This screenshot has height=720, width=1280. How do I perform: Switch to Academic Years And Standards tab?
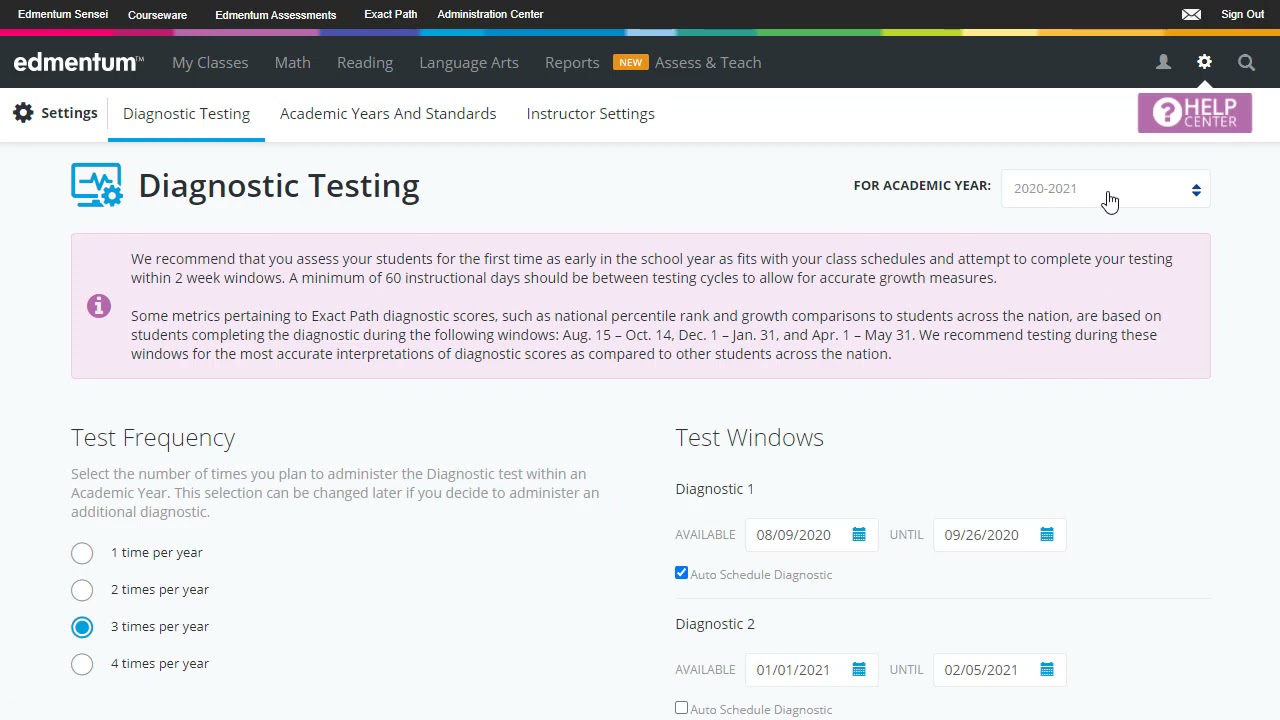(x=388, y=114)
